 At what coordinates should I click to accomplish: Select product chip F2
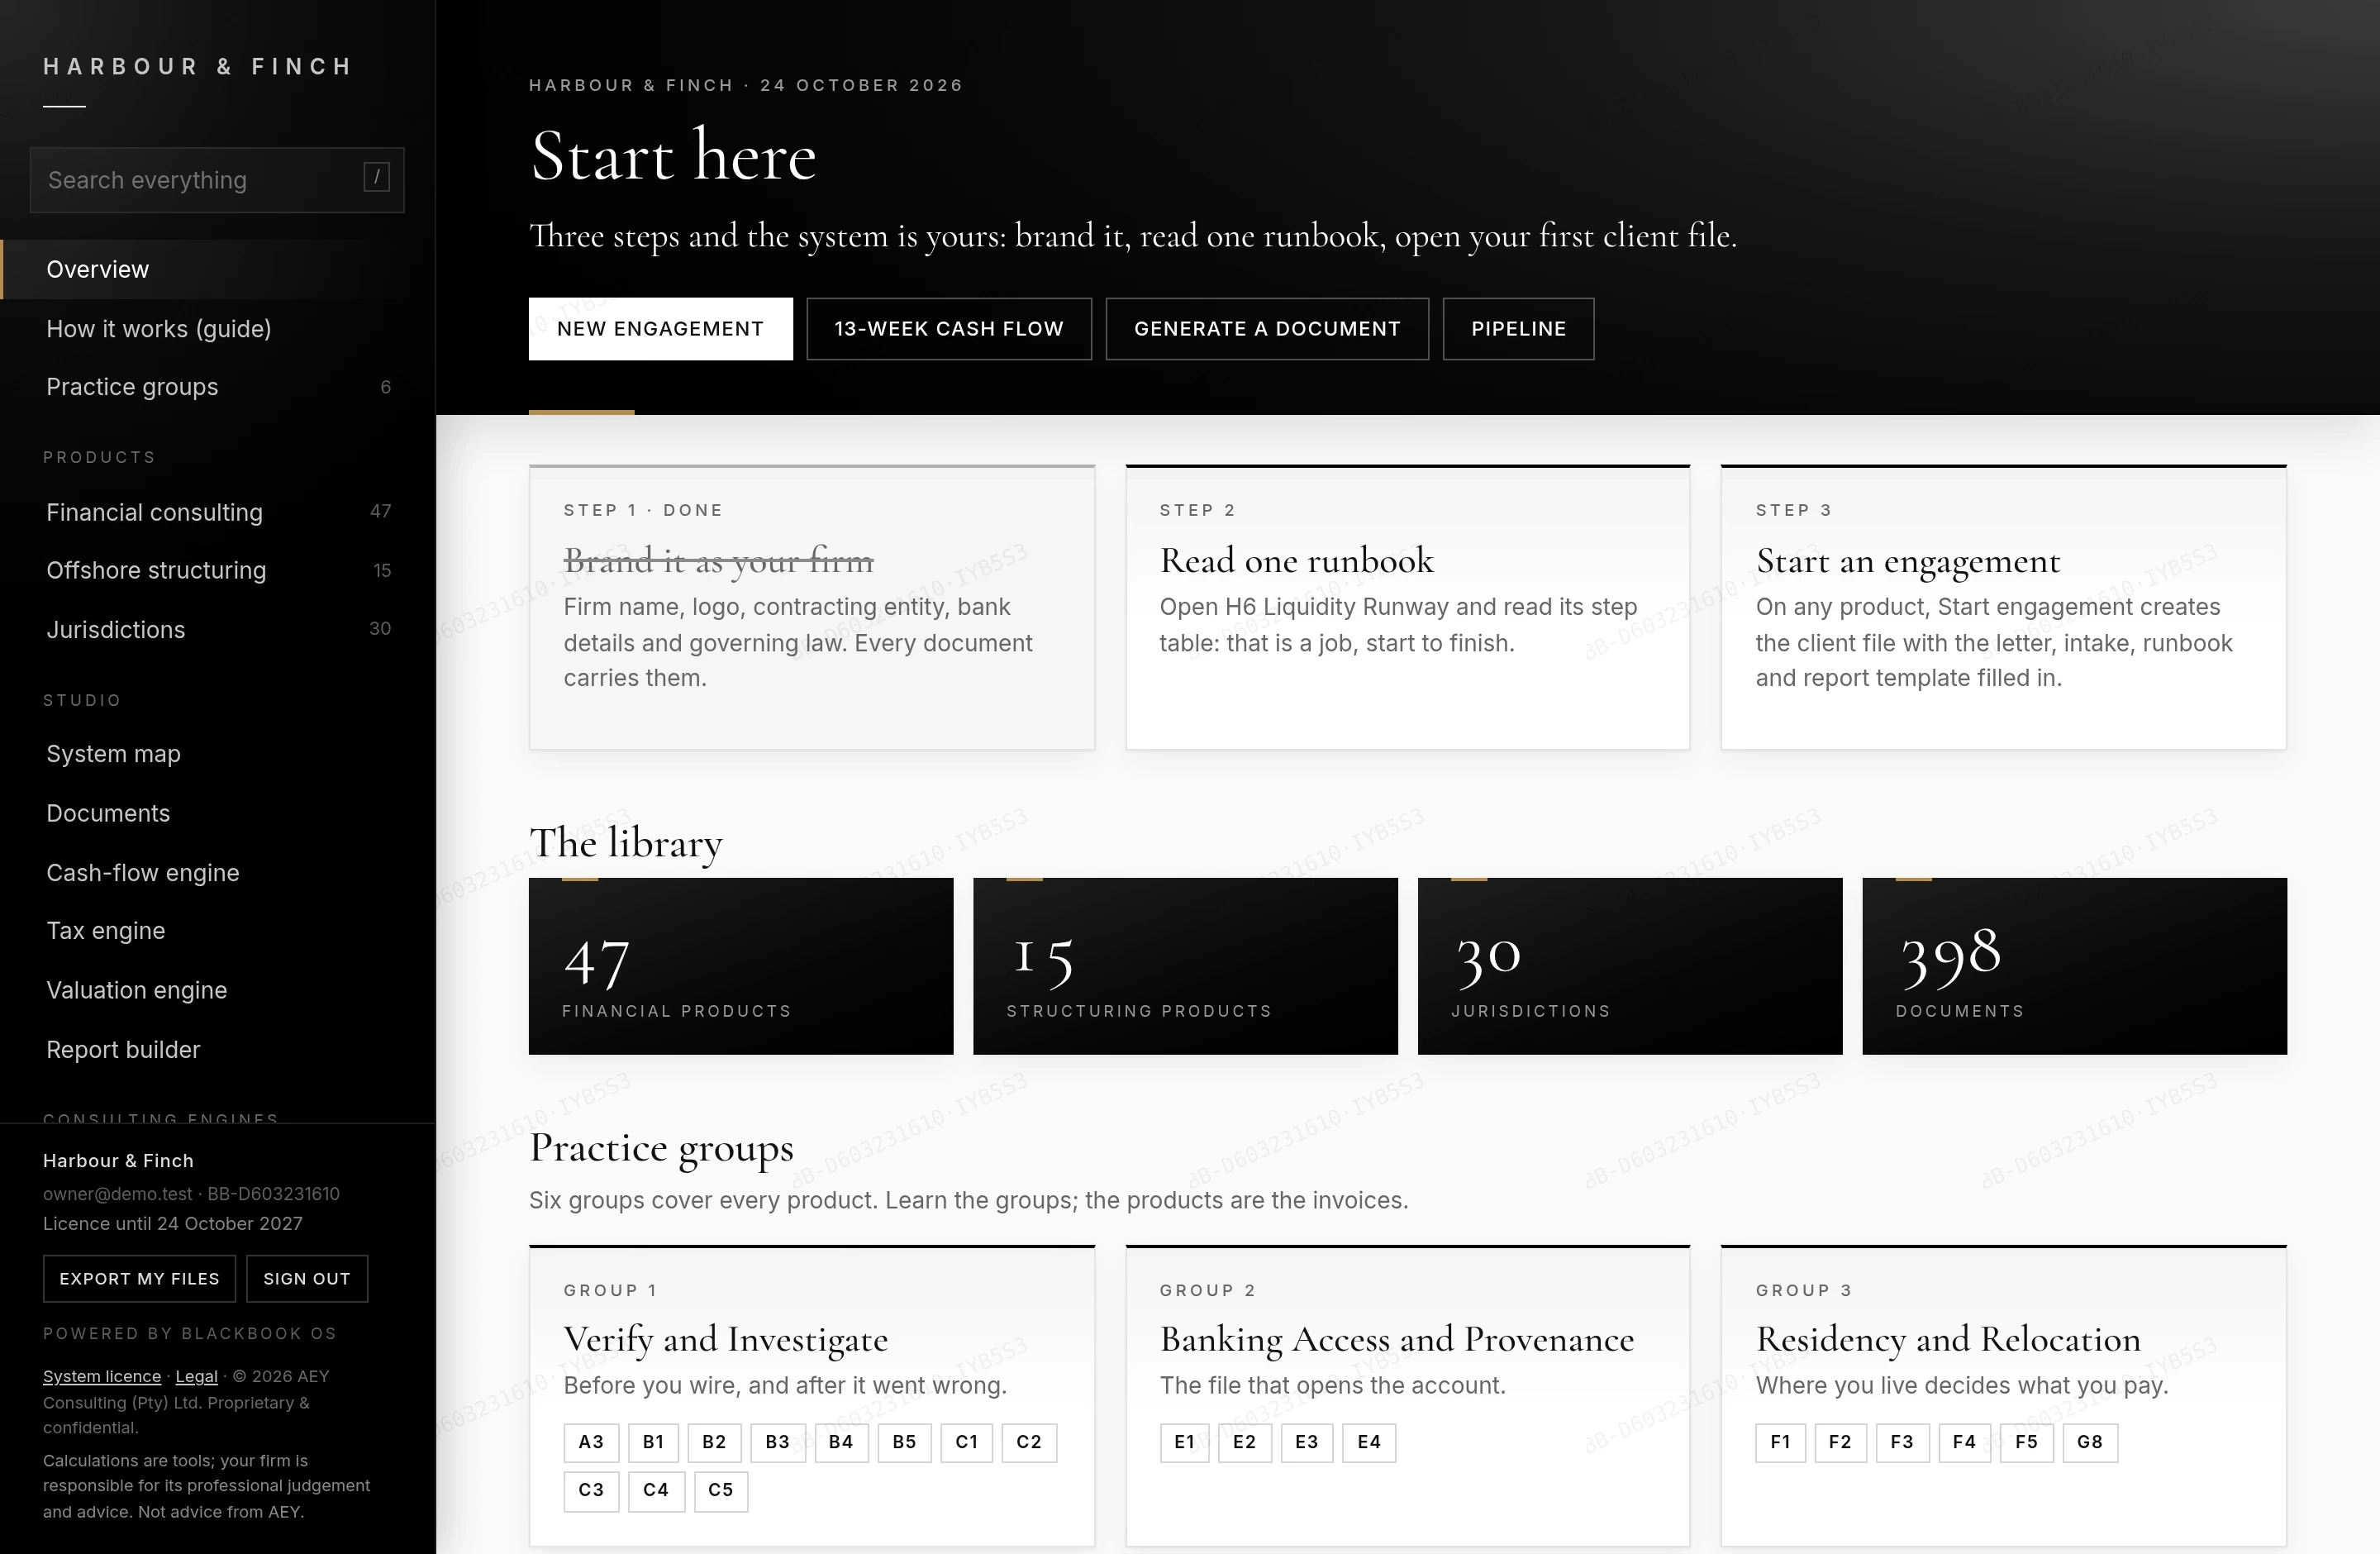pyautogui.click(x=1840, y=1442)
